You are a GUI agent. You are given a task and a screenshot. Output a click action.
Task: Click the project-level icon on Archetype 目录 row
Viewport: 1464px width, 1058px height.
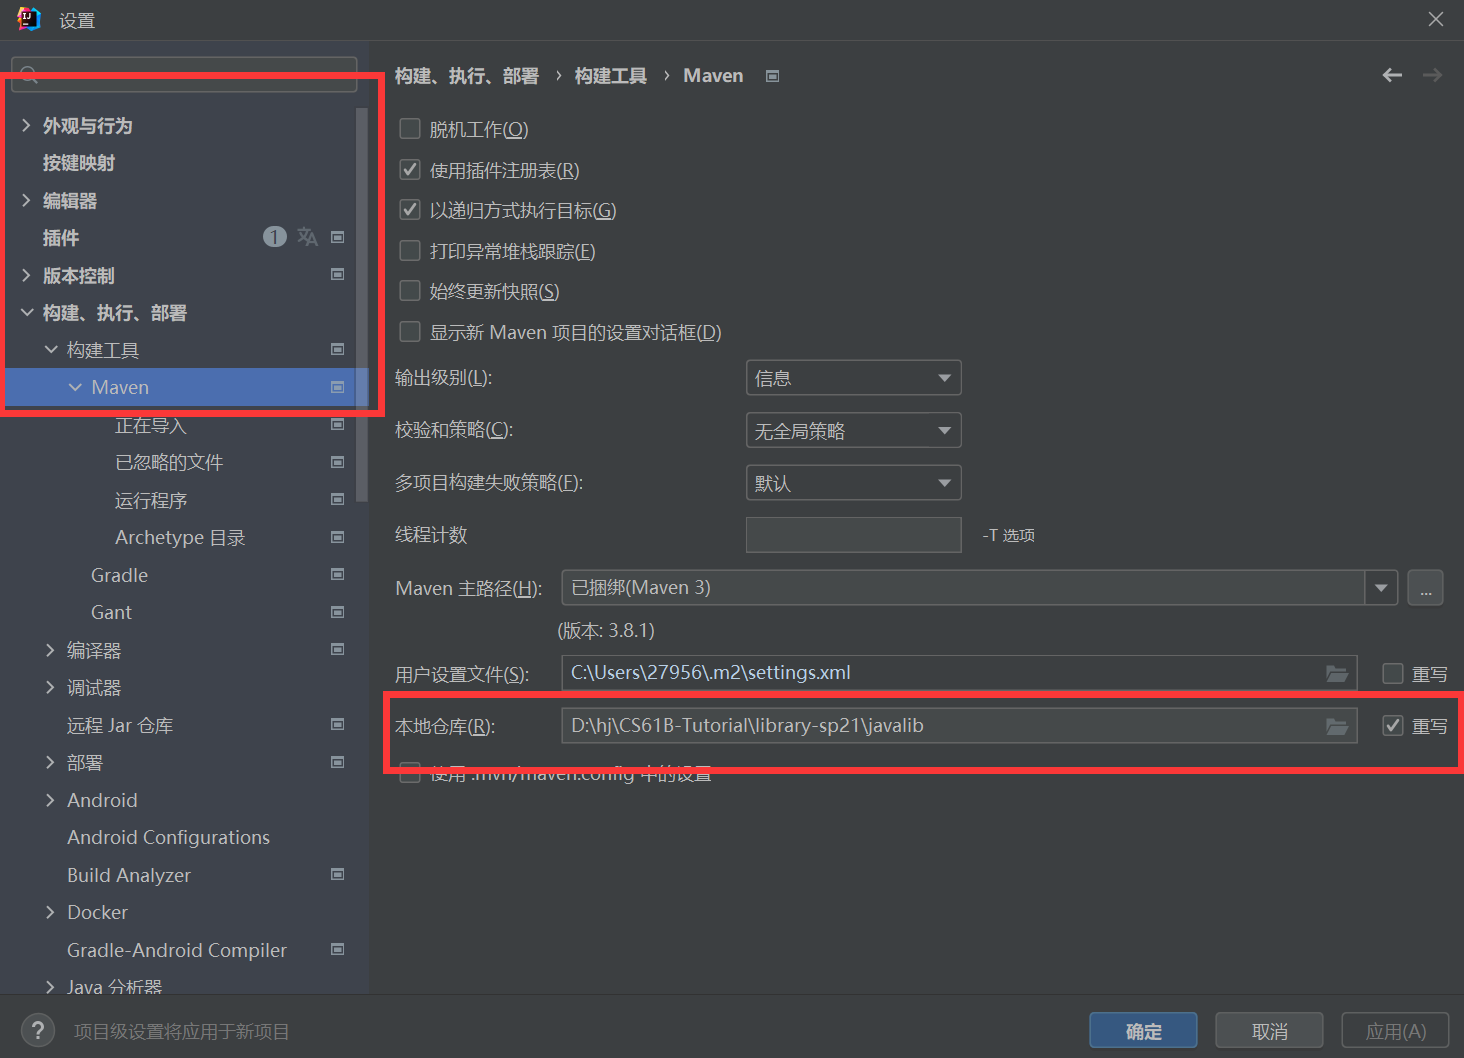coord(338,537)
